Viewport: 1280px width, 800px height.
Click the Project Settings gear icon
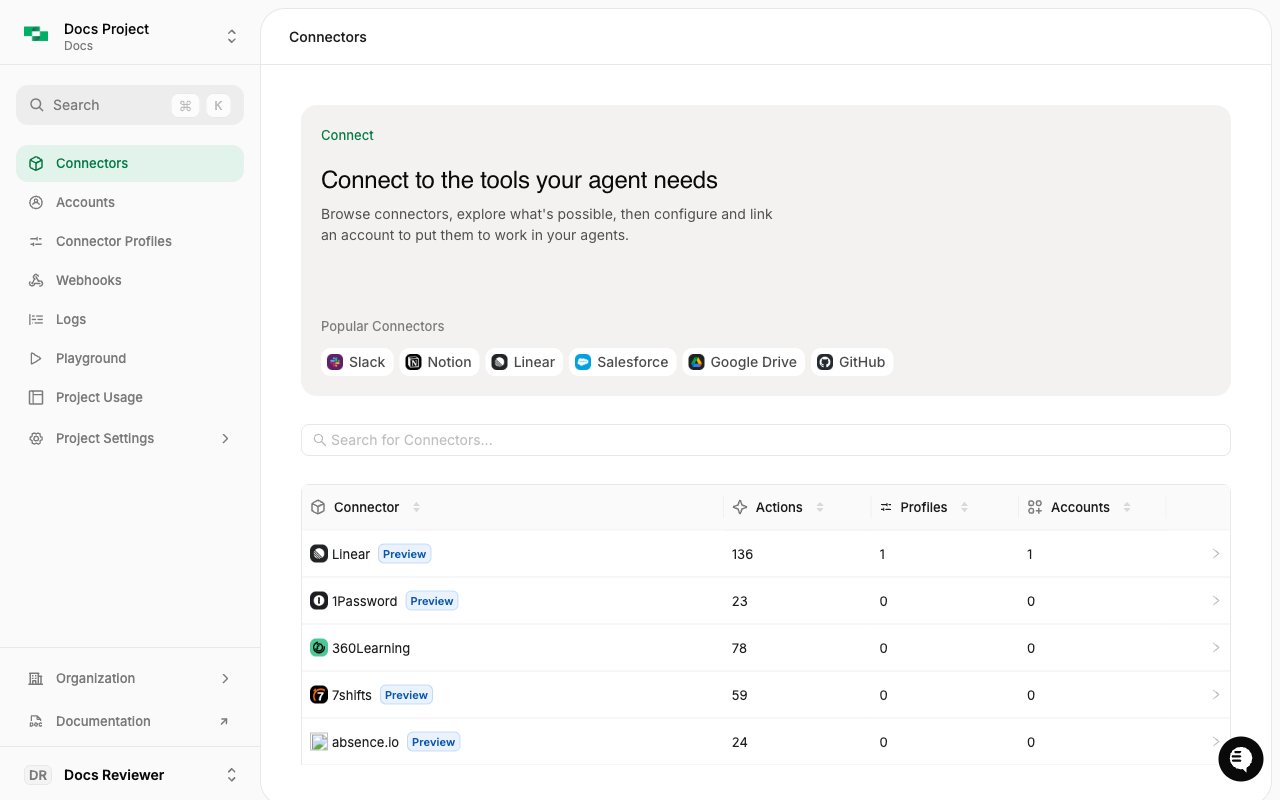(x=36, y=438)
